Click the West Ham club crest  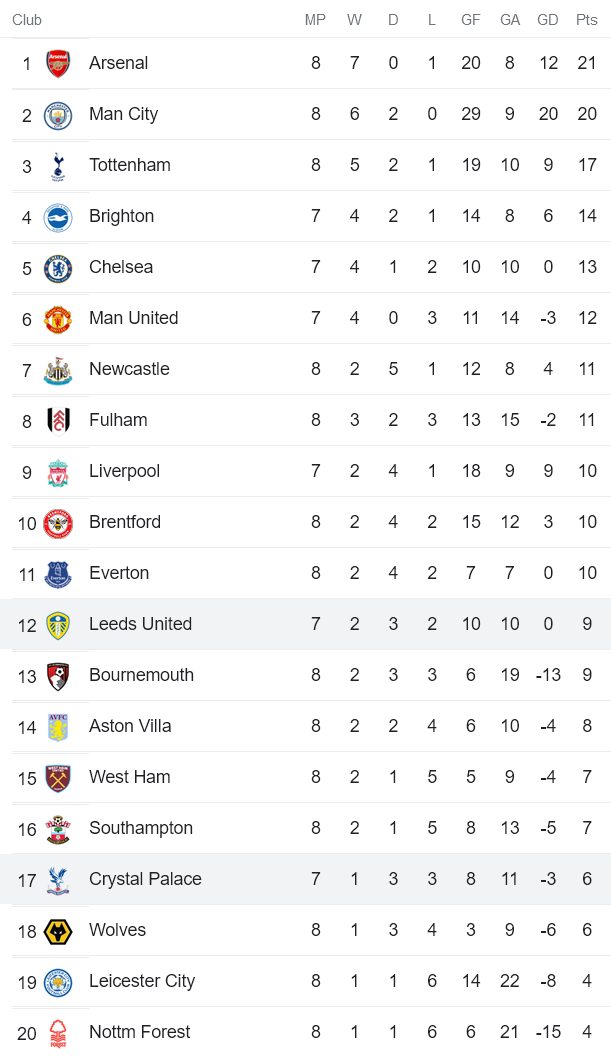(x=58, y=778)
